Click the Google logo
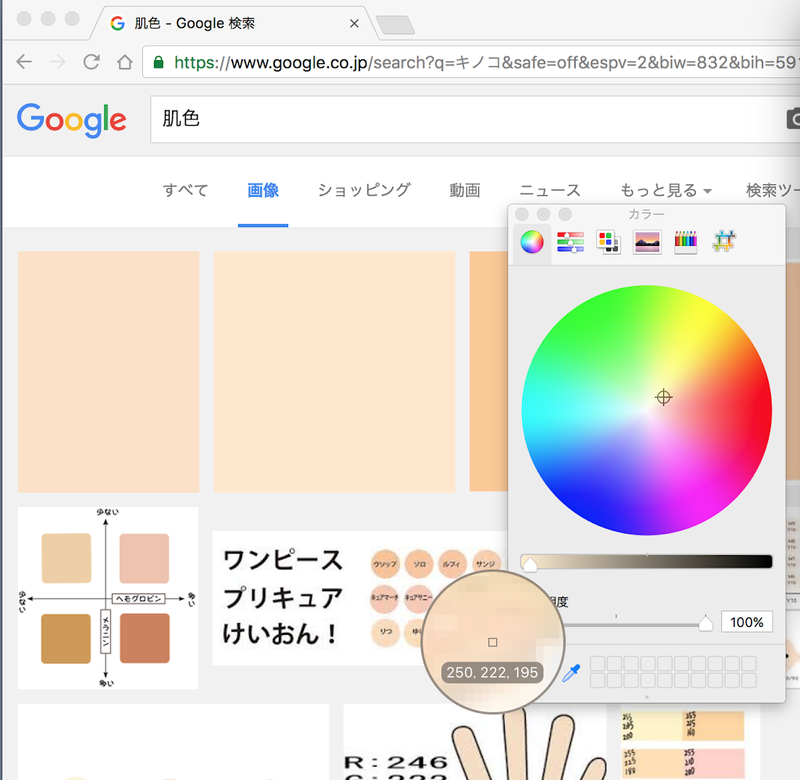The height and width of the screenshot is (780, 800). pyautogui.click(x=72, y=119)
